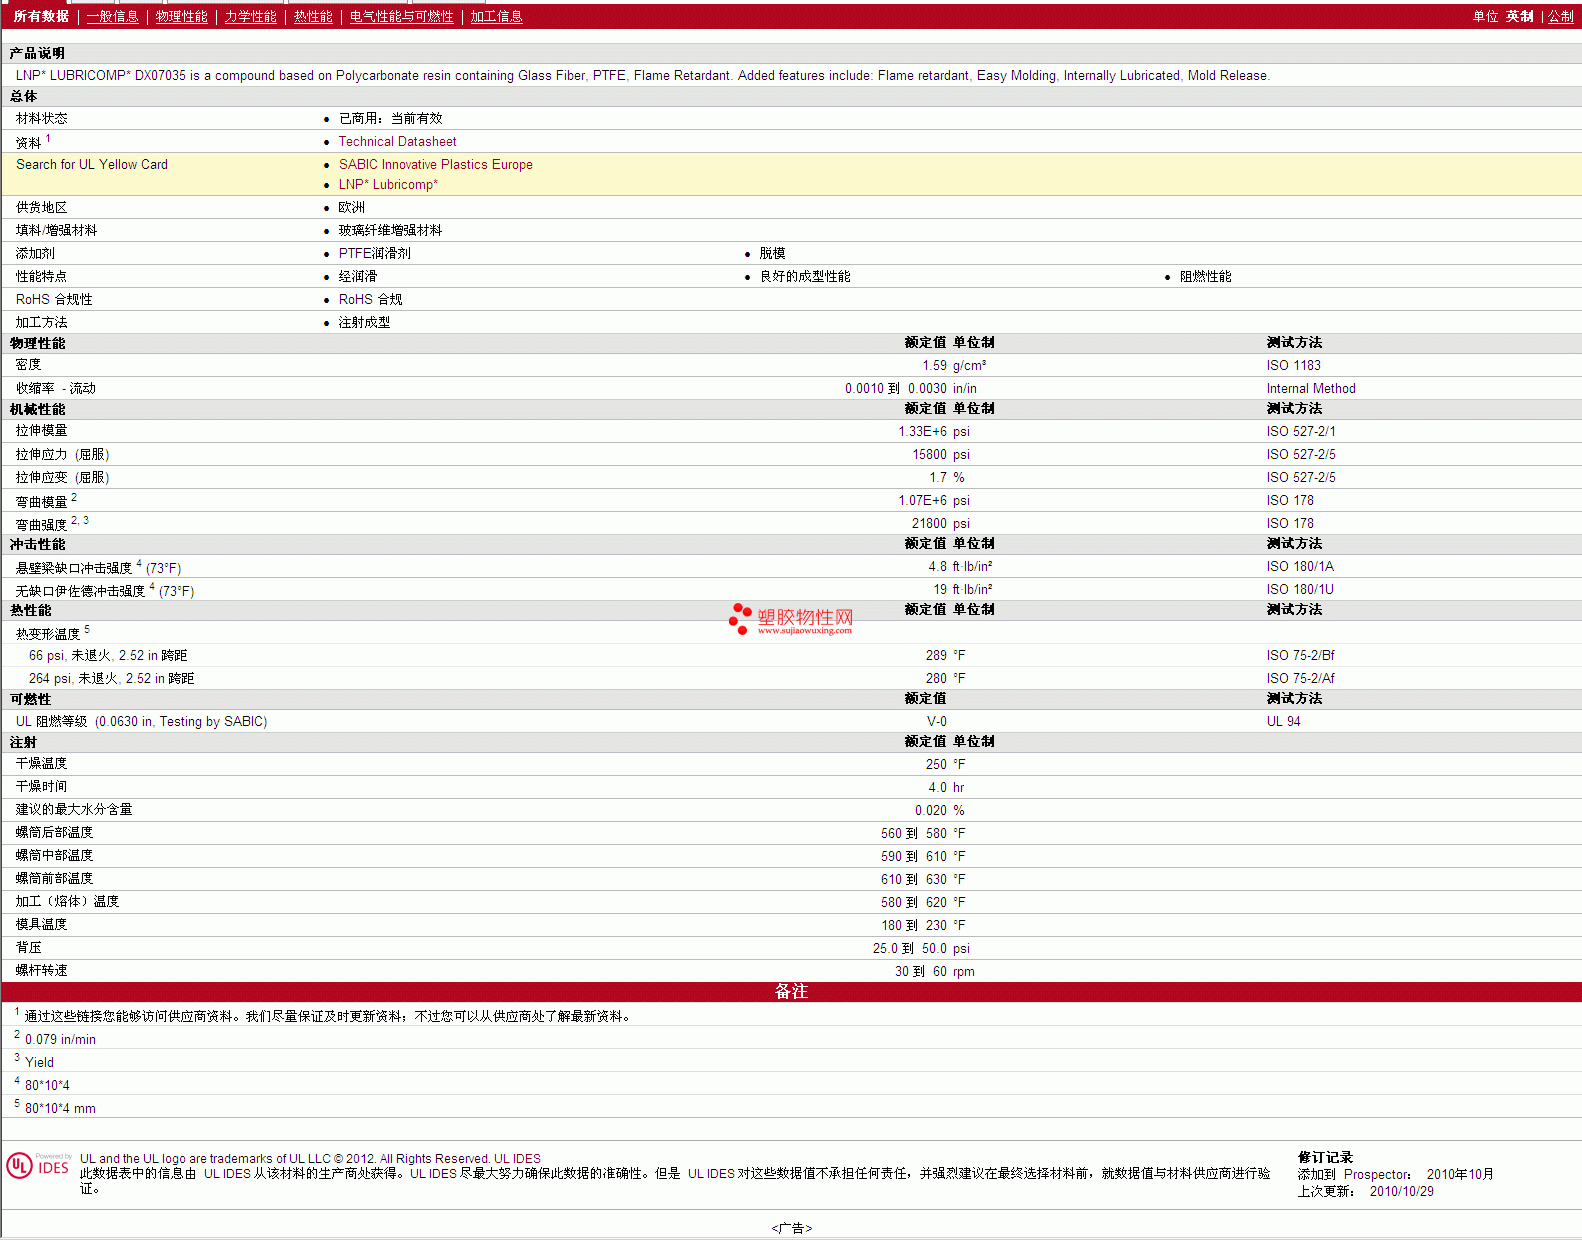This screenshot has height=1240, width=1582.
Task: Click the 螺筒后部温度 row label
Action: pos(55,834)
